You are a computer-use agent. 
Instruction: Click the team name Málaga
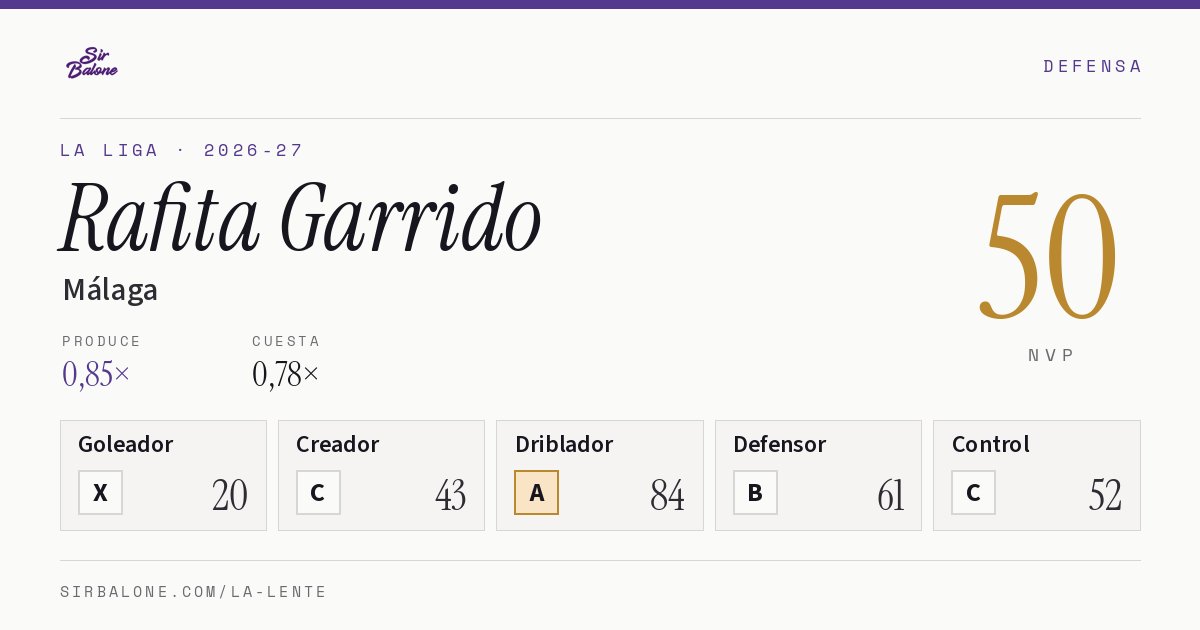[110, 290]
